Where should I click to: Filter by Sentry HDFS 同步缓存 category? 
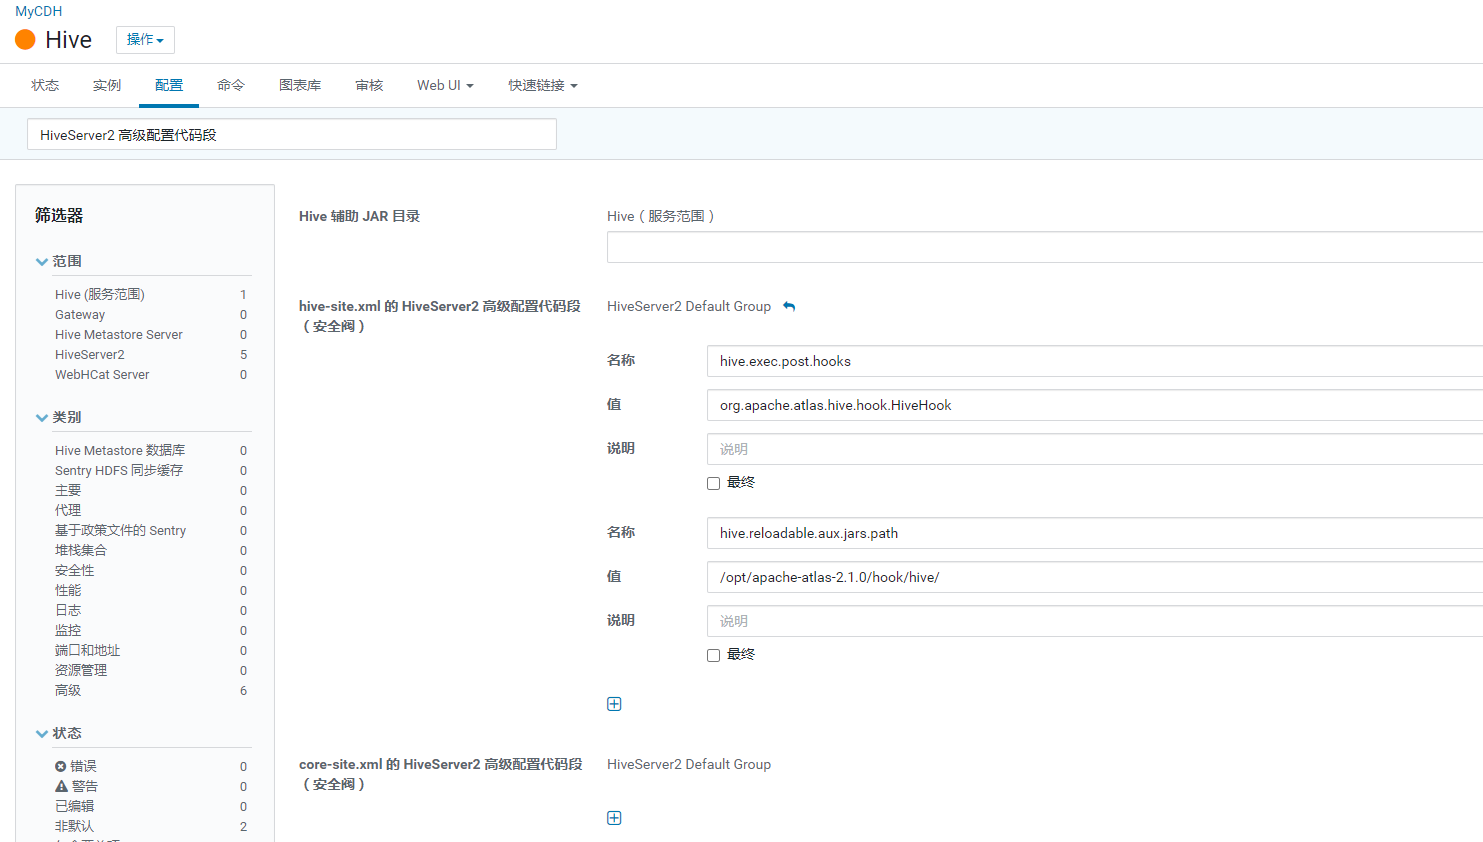[119, 470]
